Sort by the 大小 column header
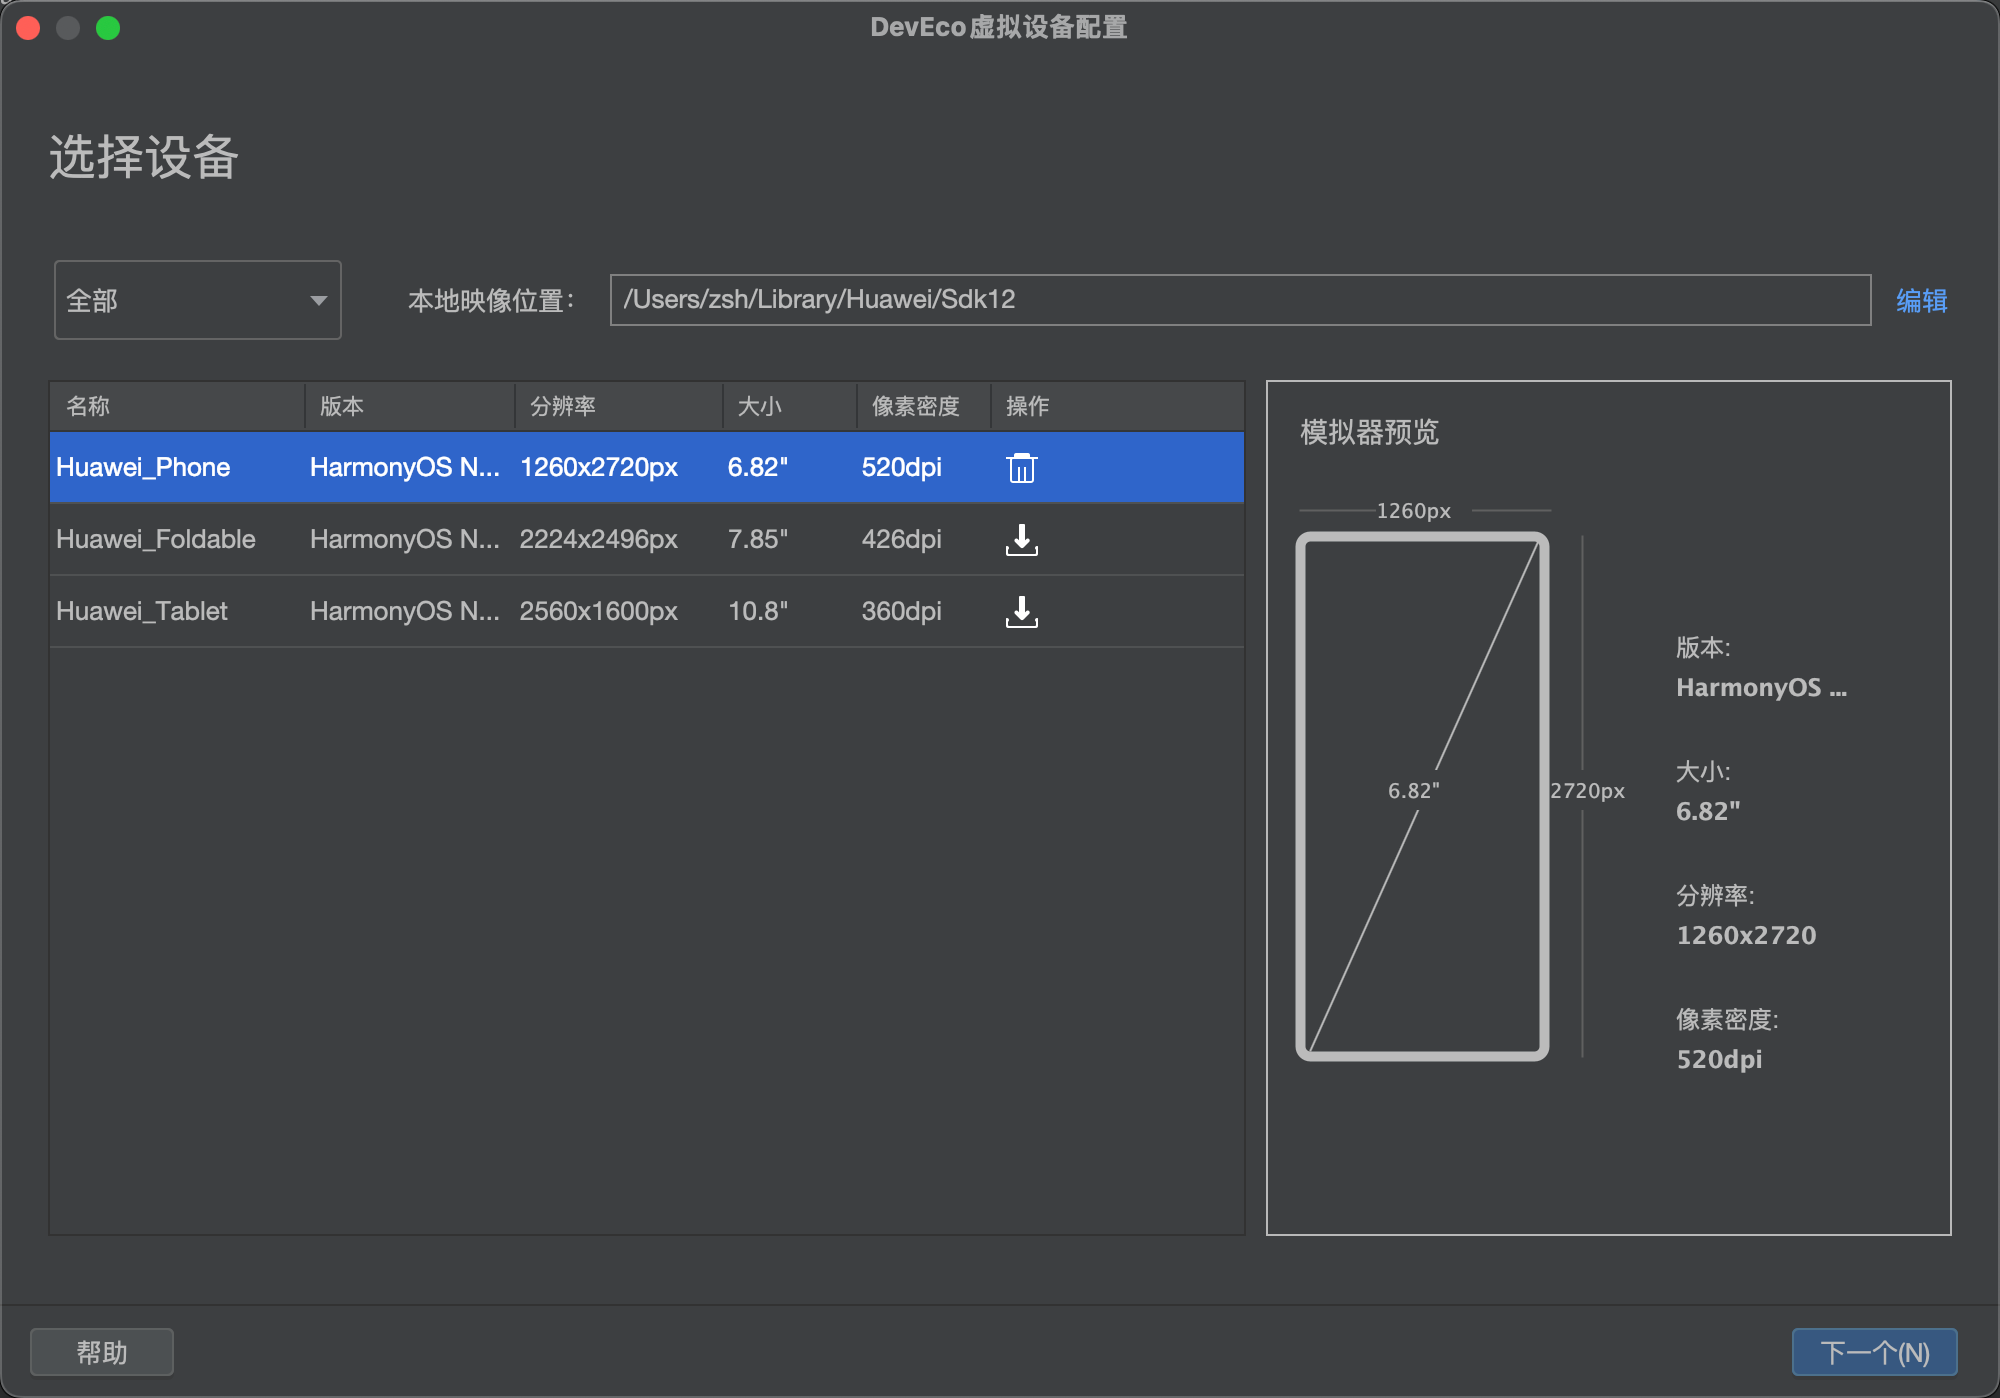The height and width of the screenshot is (1398, 2000). (759, 406)
